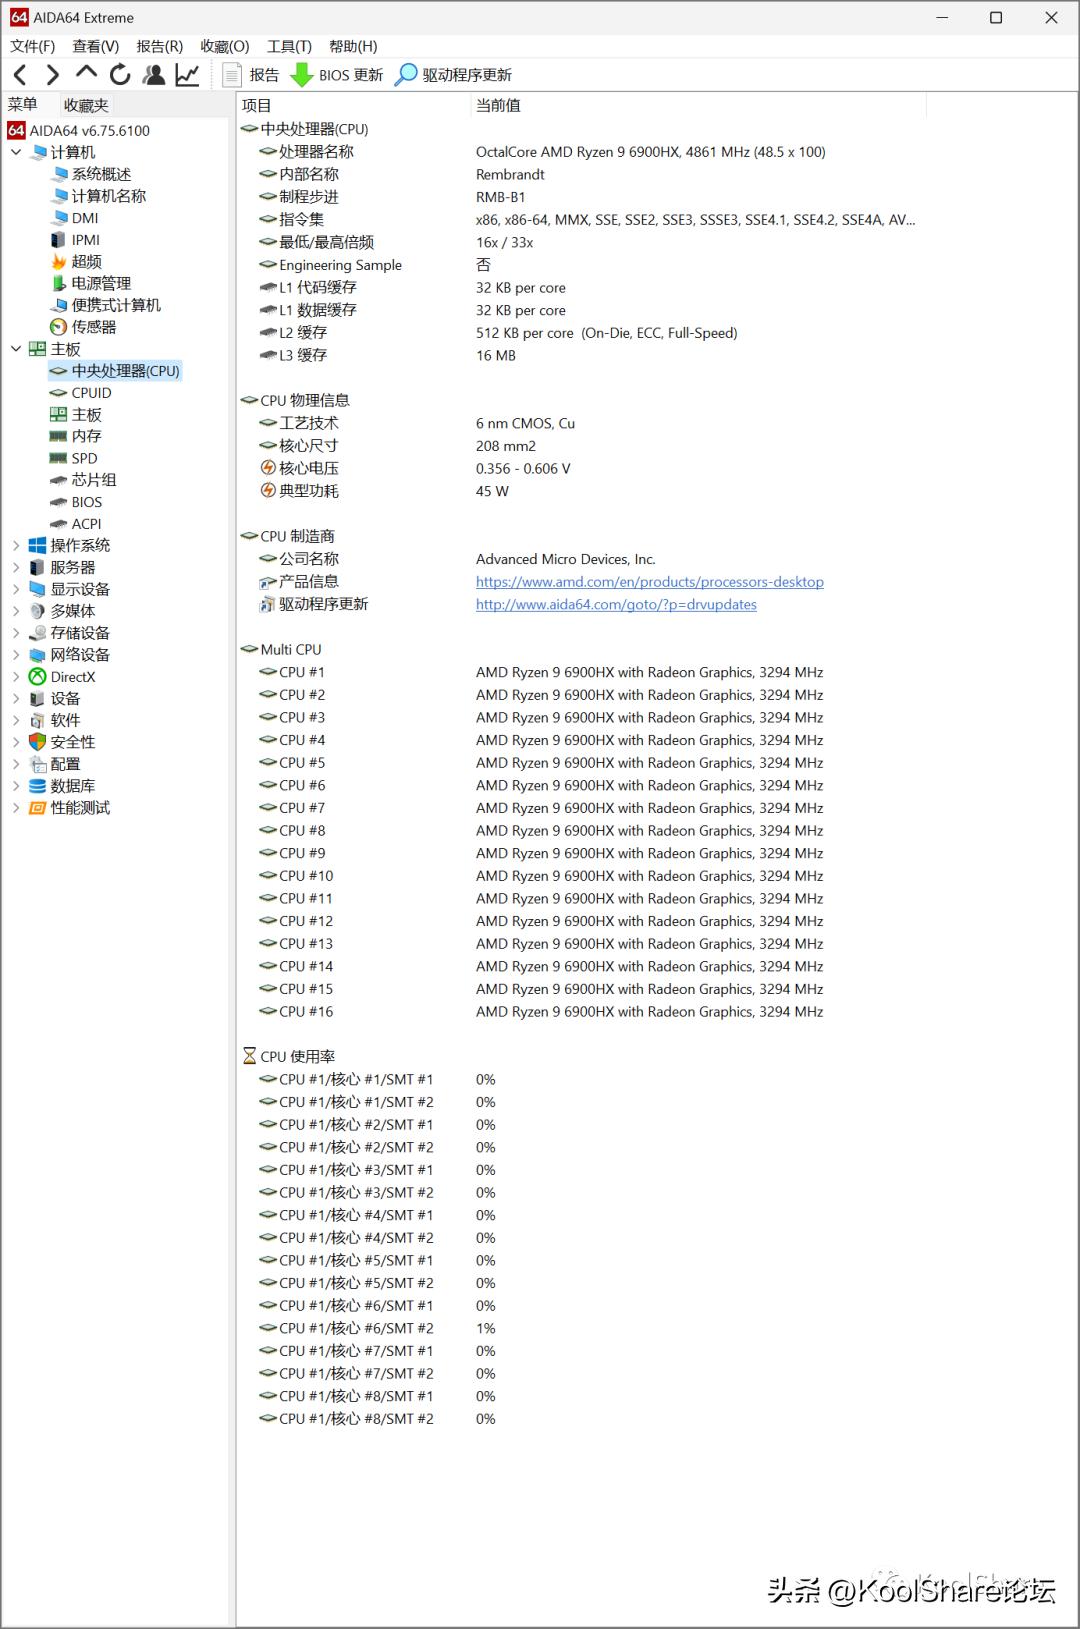The height and width of the screenshot is (1629, 1080).
Task: Select the 操作系统 Windows logo icon
Action: [x=38, y=545]
